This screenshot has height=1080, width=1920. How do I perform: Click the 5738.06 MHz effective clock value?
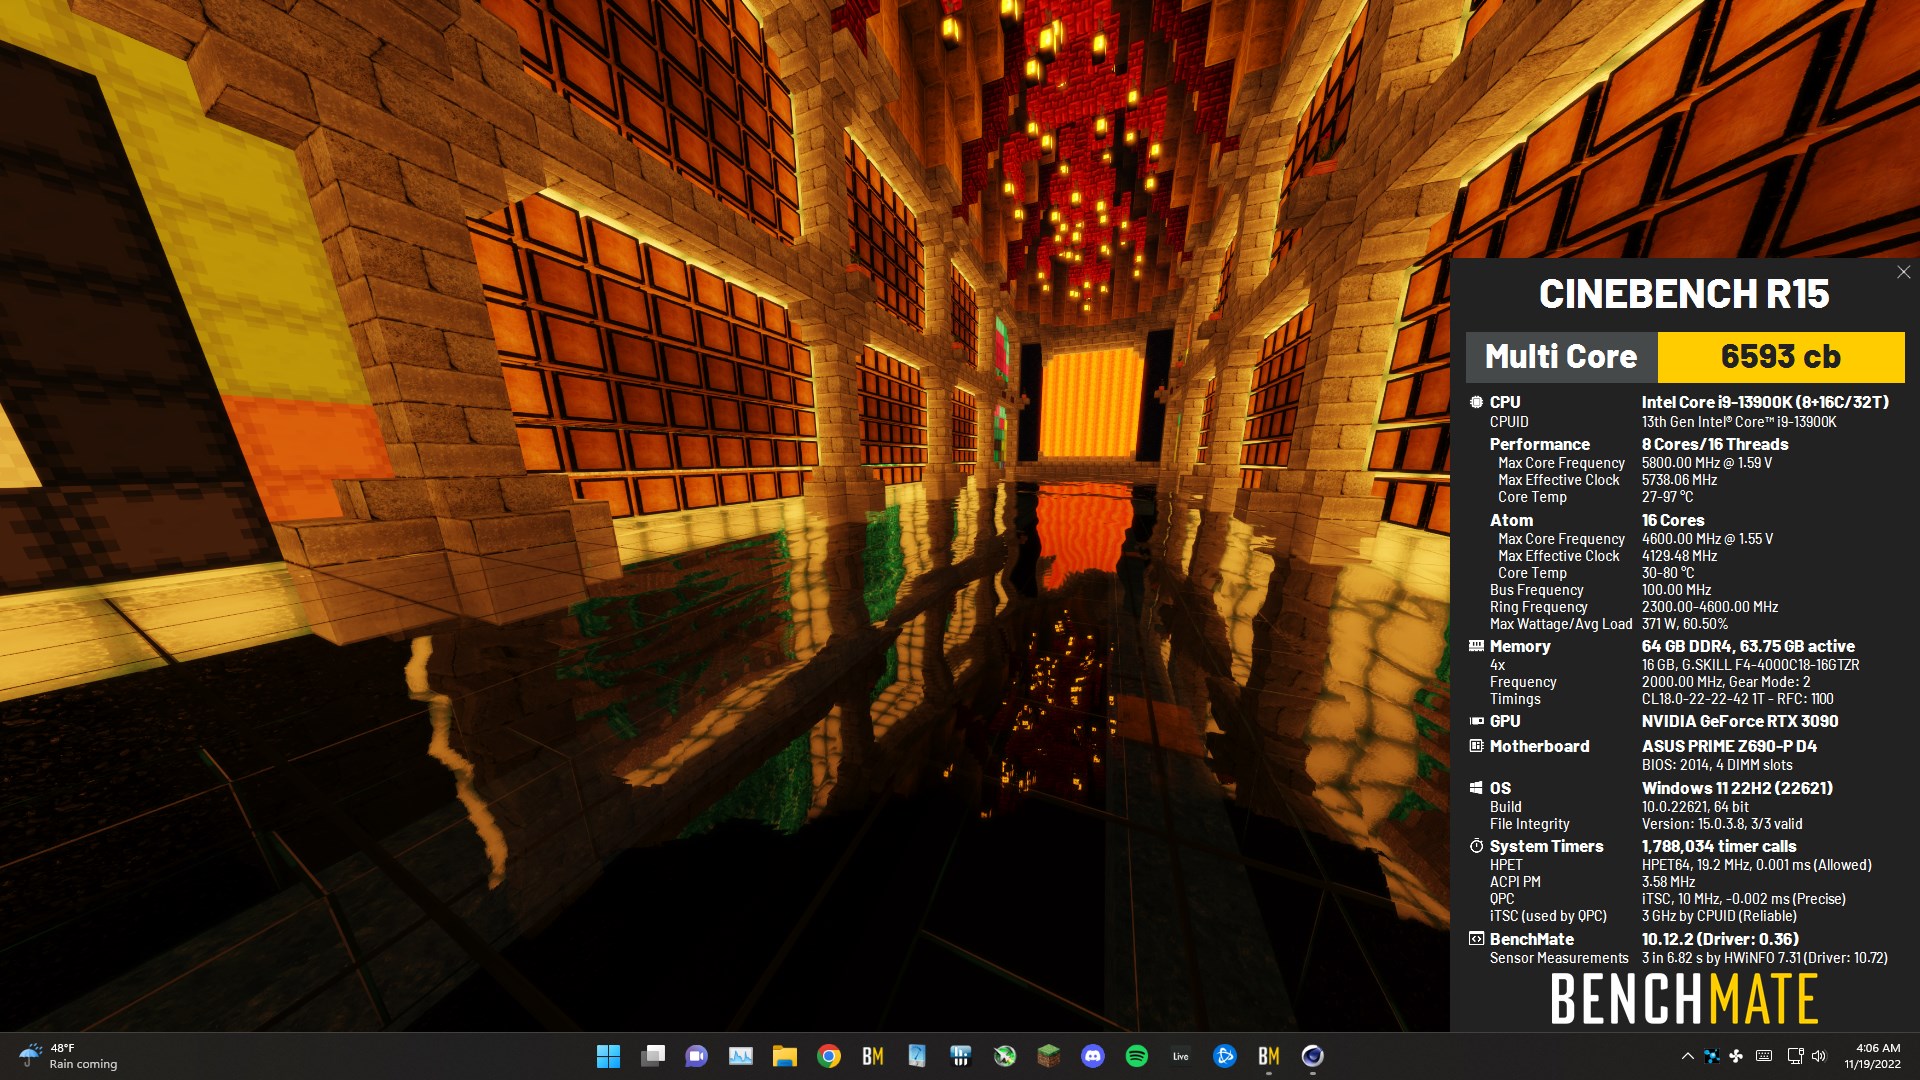pyautogui.click(x=1679, y=480)
